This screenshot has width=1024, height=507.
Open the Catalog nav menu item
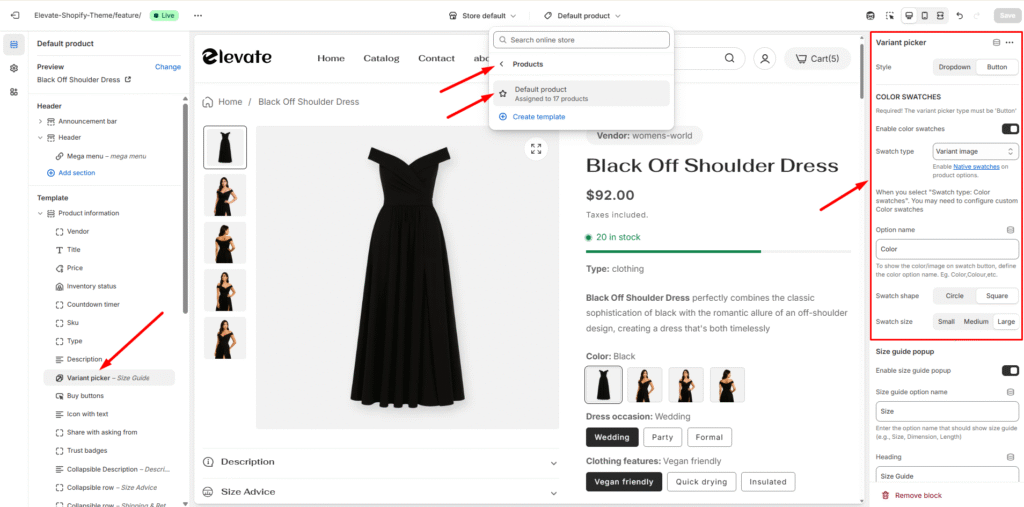(381, 58)
